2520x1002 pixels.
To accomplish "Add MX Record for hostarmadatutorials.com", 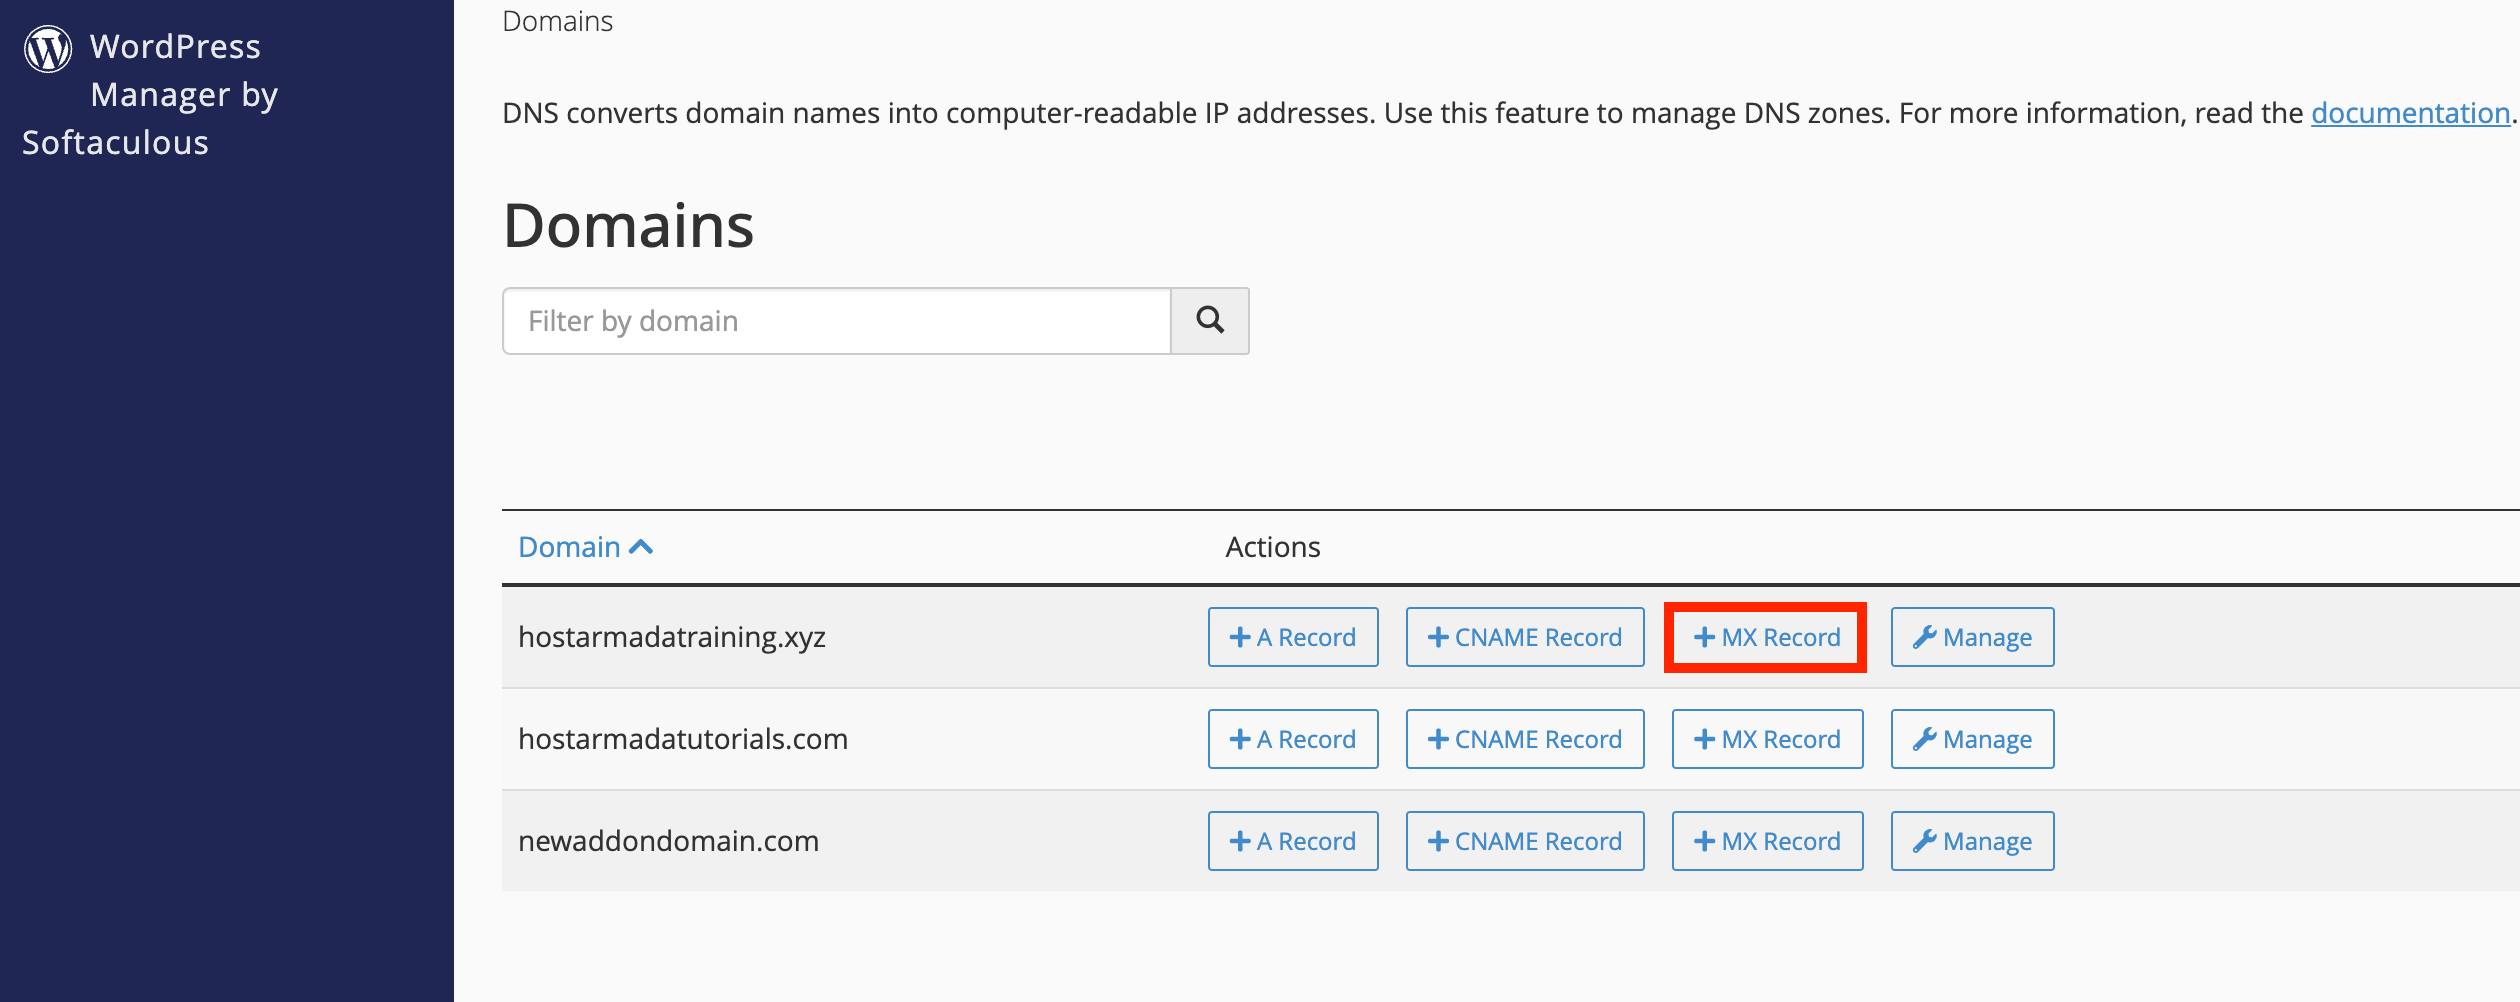I will coord(1767,739).
